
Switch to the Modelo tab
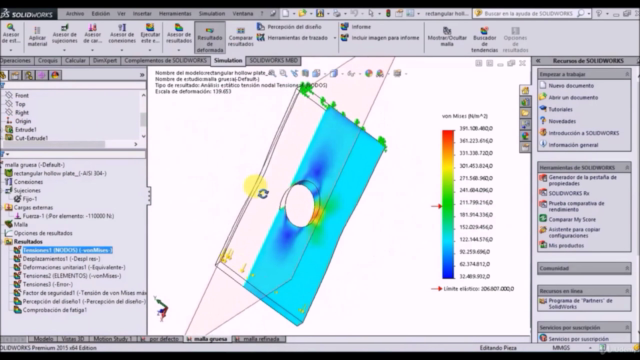pyautogui.click(x=43, y=339)
